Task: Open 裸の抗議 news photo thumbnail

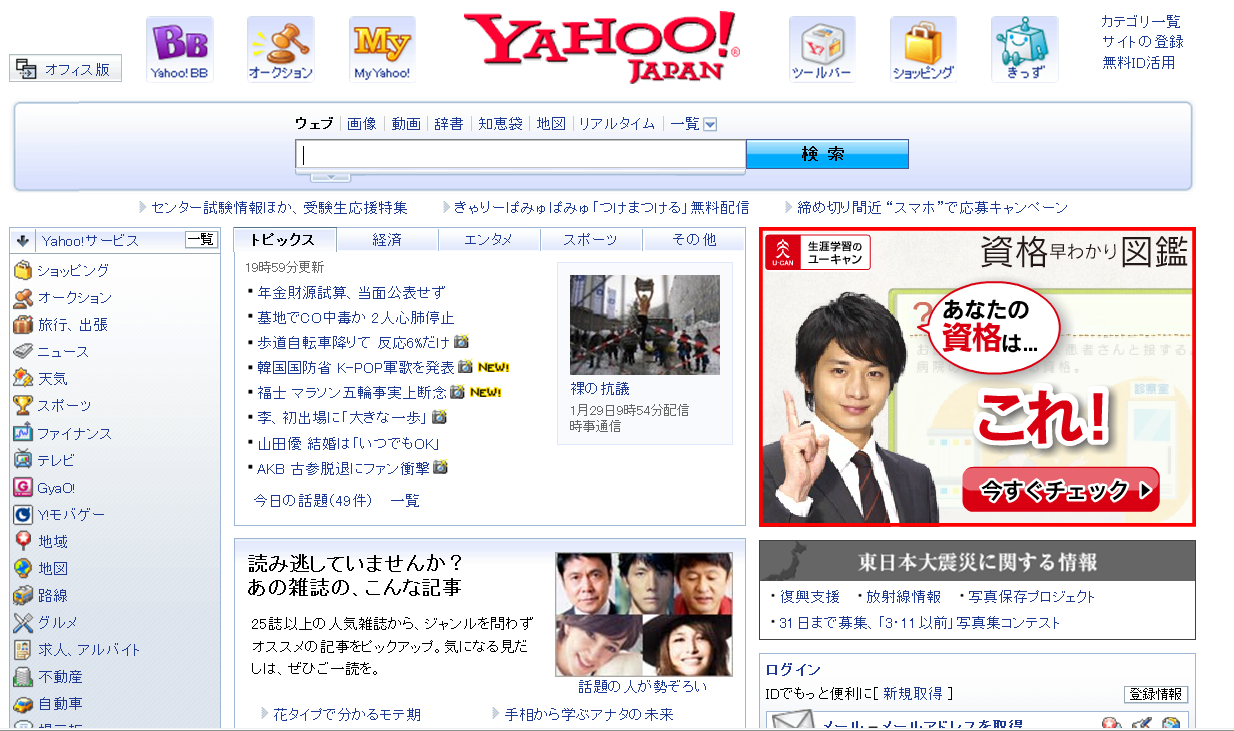Action: [x=645, y=325]
